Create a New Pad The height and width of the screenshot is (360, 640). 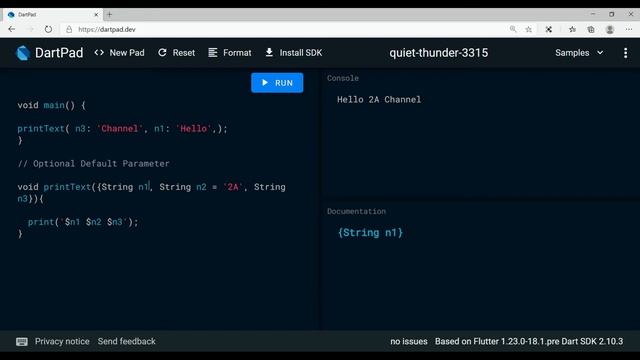tap(119, 53)
